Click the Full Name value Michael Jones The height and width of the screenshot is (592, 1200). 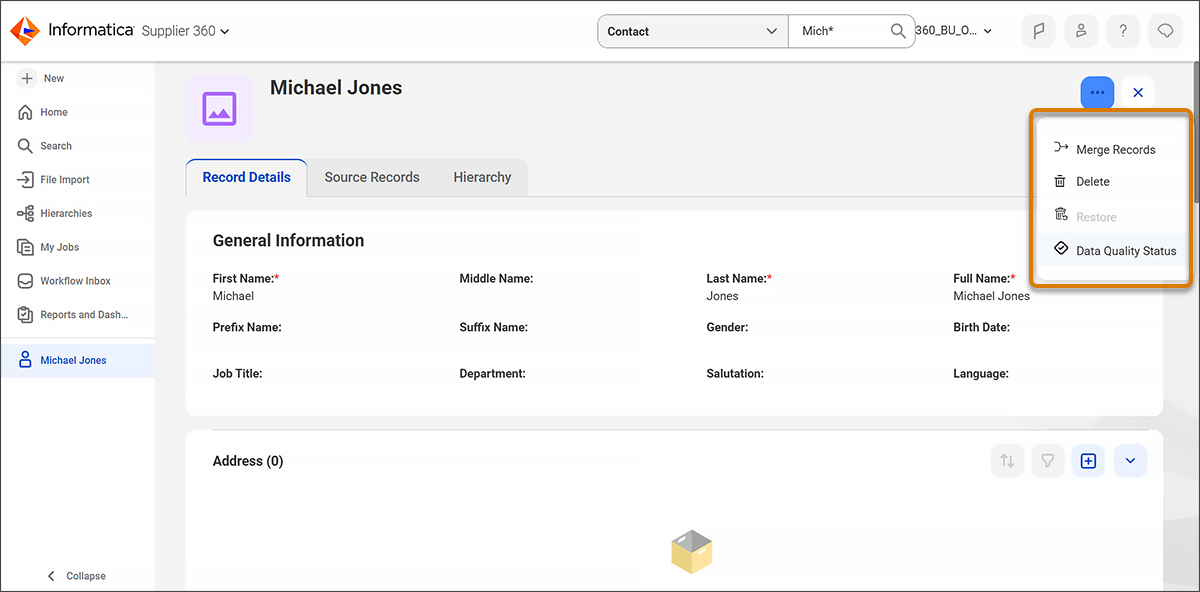click(991, 296)
